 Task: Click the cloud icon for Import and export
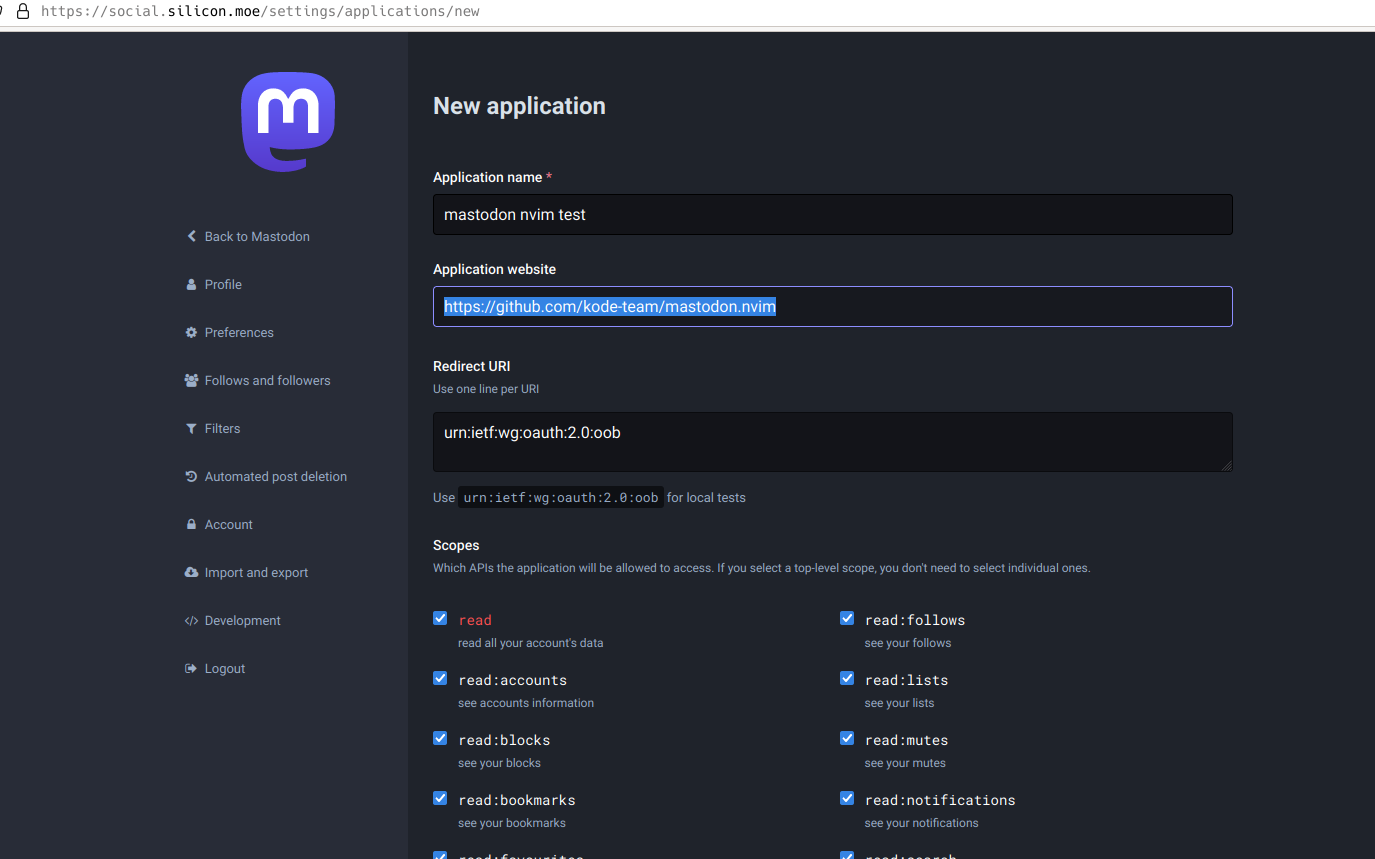[x=192, y=572]
